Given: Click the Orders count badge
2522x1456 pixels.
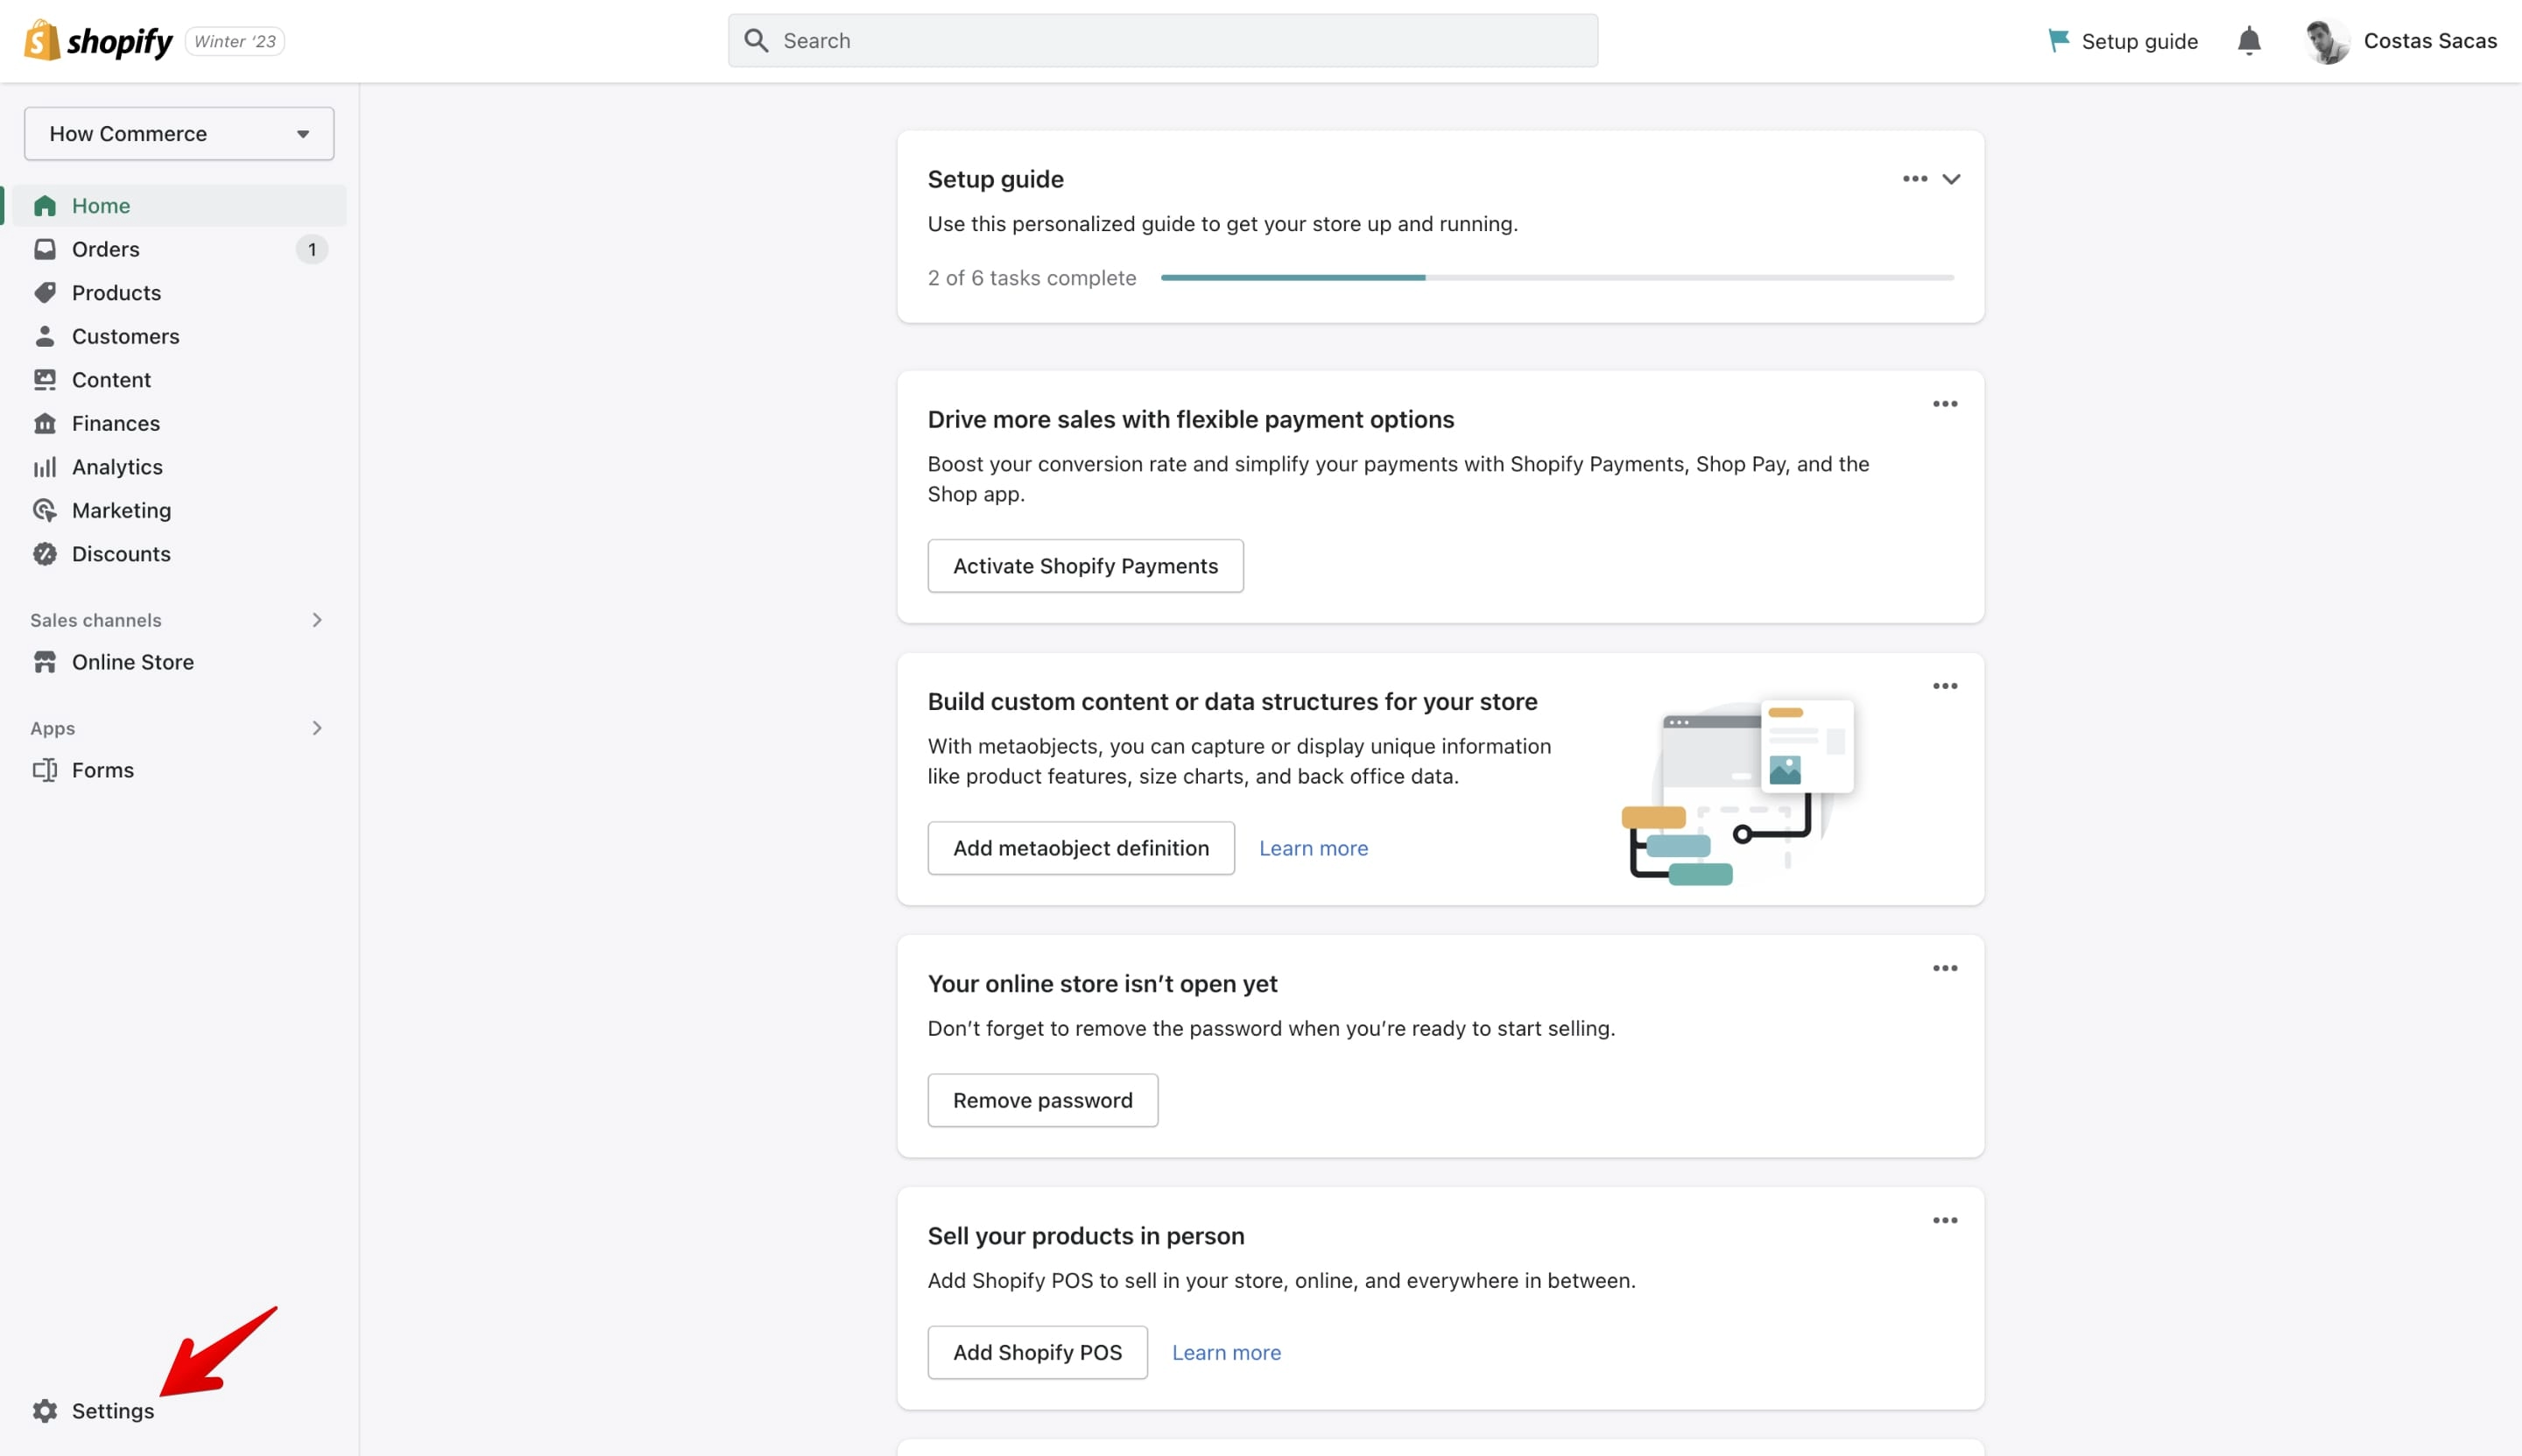Looking at the screenshot, I should coord(312,249).
